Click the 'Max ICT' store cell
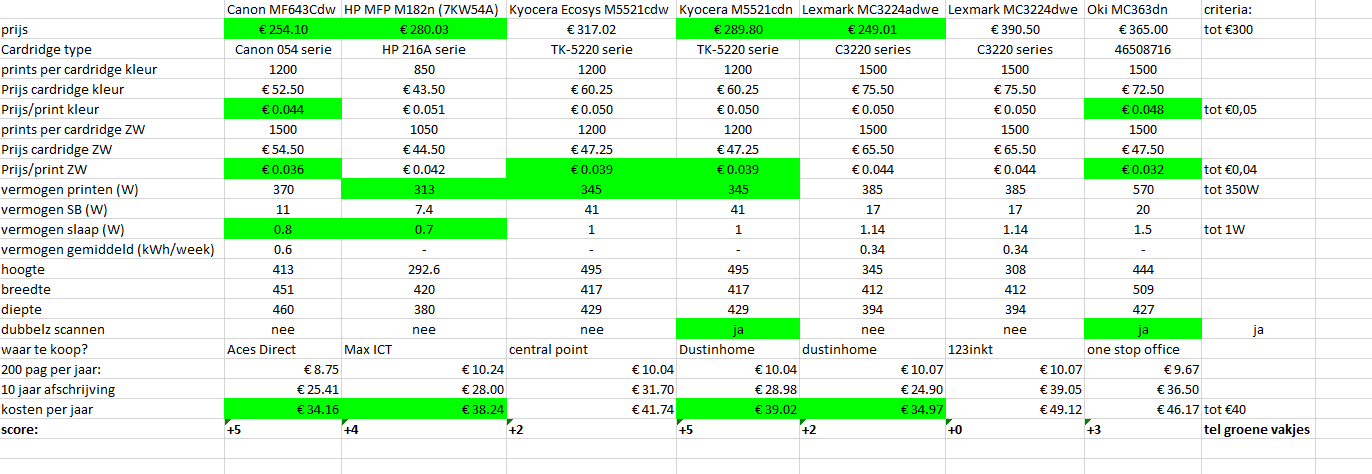The height and width of the screenshot is (474, 1372). (424, 350)
